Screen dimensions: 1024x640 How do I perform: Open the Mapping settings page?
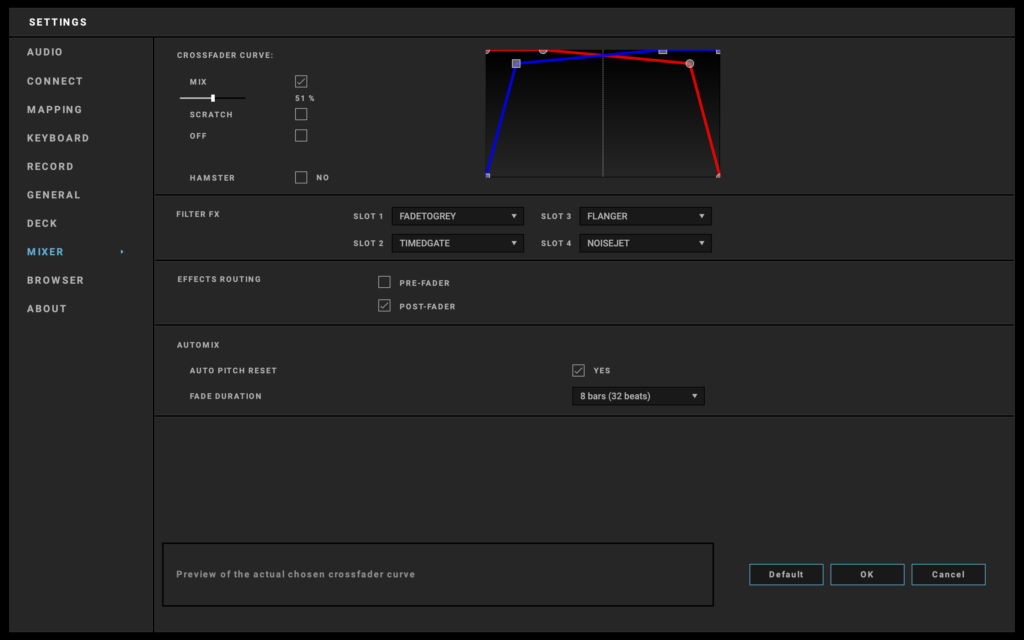click(x=55, y=109)
